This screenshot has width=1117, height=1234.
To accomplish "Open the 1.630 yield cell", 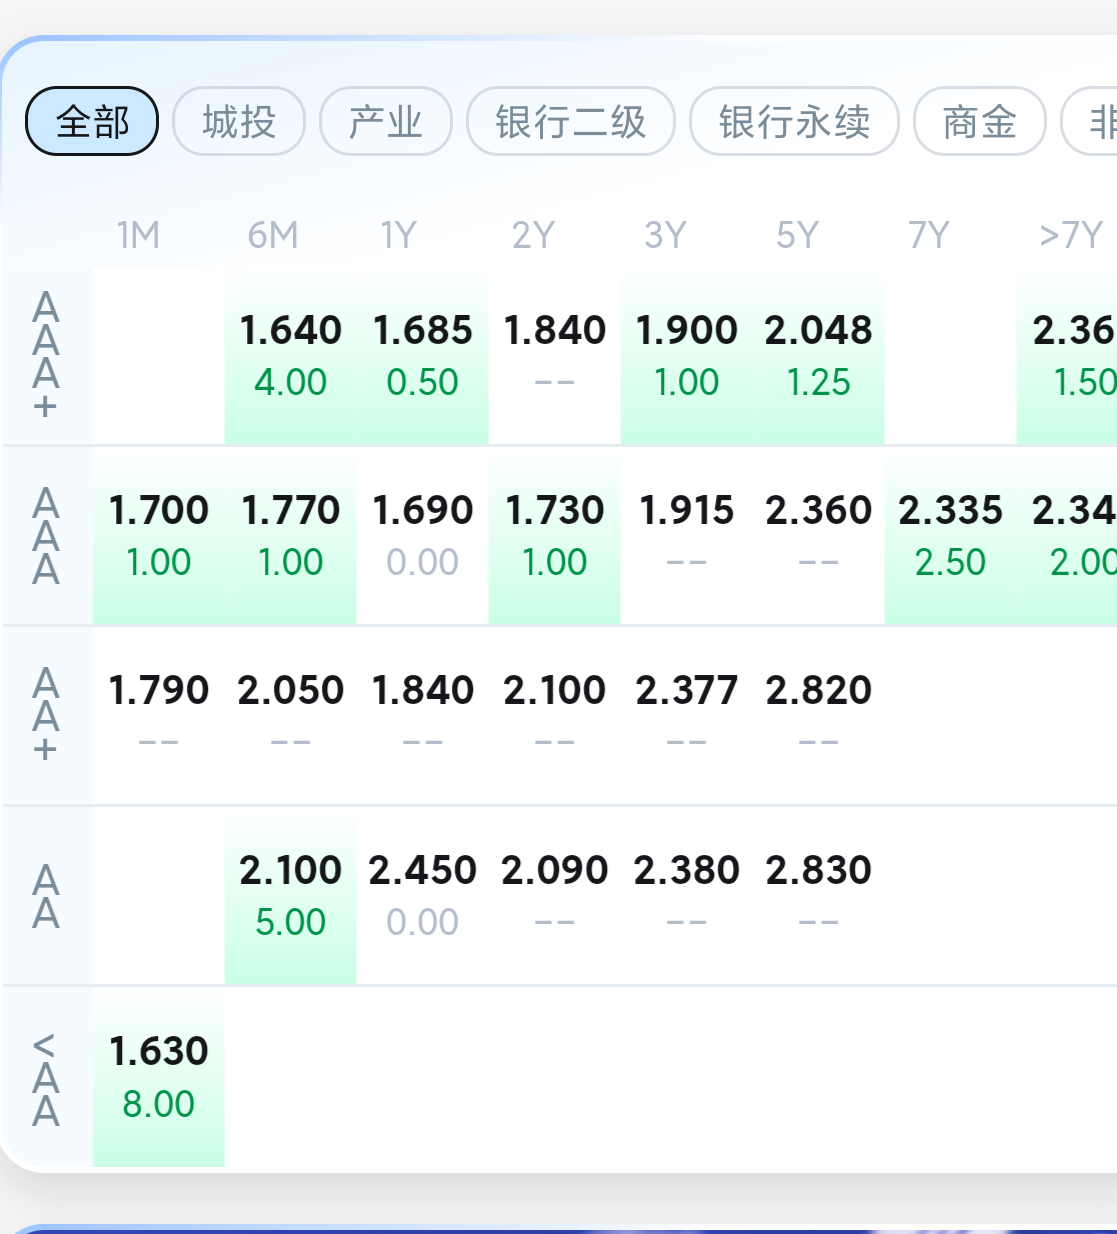I will [159, 1078].
